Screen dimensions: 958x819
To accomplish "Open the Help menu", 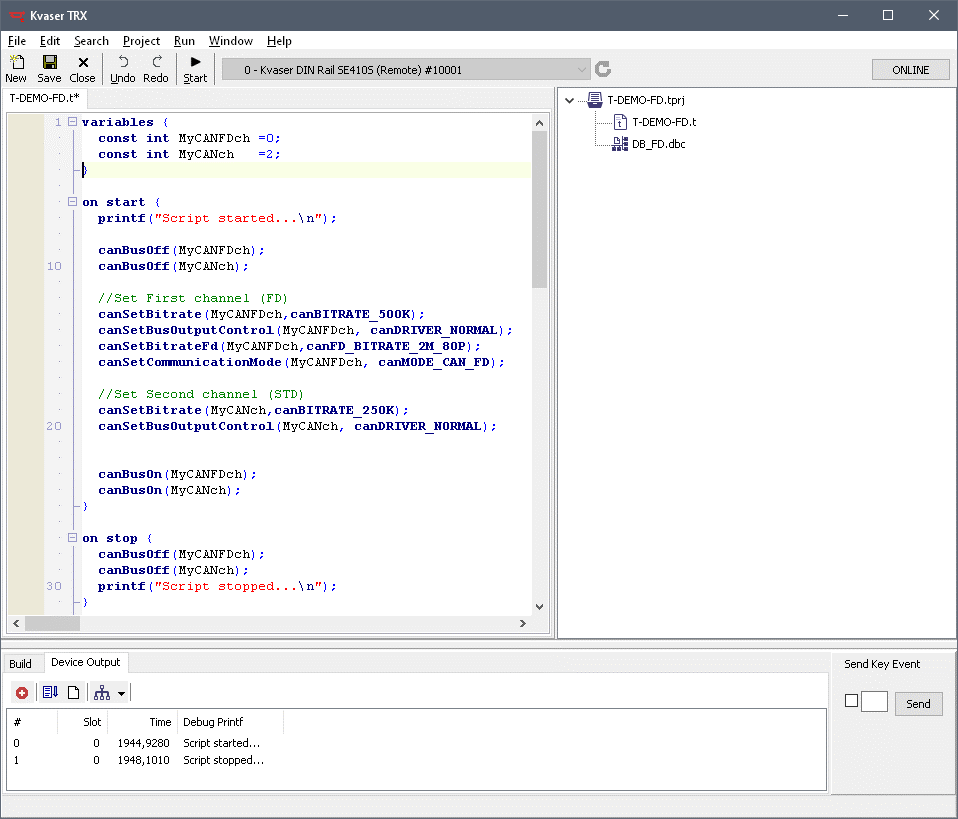I will coord(279,41).
